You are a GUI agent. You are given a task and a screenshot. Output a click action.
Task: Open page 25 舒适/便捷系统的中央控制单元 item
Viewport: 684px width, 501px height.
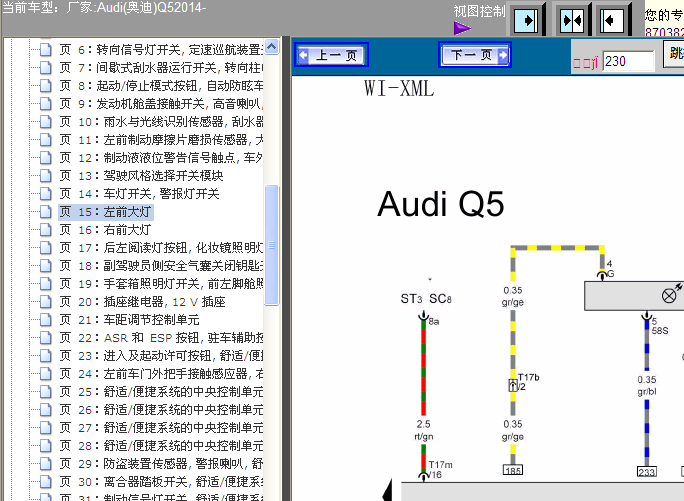pos(161,392)
